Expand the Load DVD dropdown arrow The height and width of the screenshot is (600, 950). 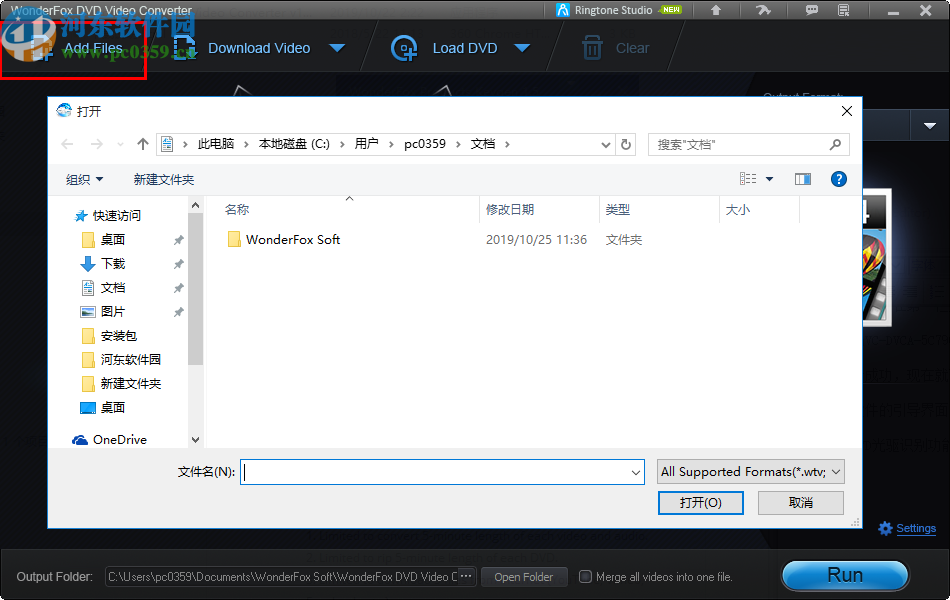click(522, 47)
